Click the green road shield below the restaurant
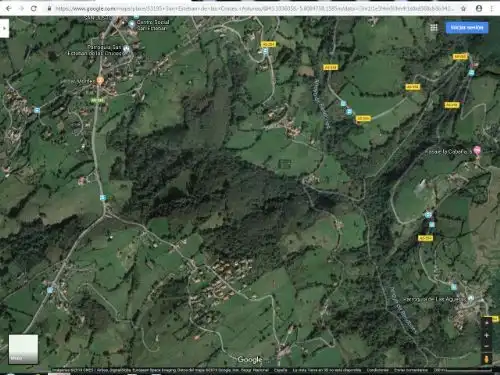This screenshot has width=500, height=375. pyautogui.click(x=97, y=100)
